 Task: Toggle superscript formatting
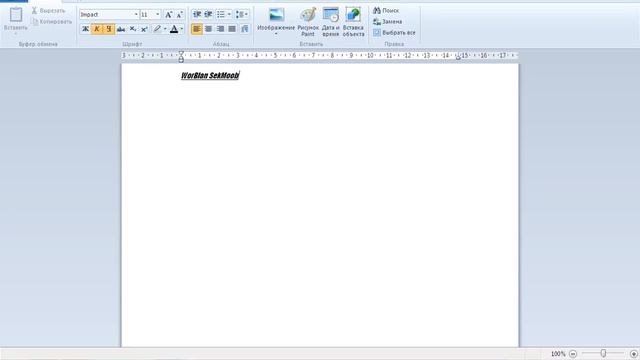click(x=144, y=29)
